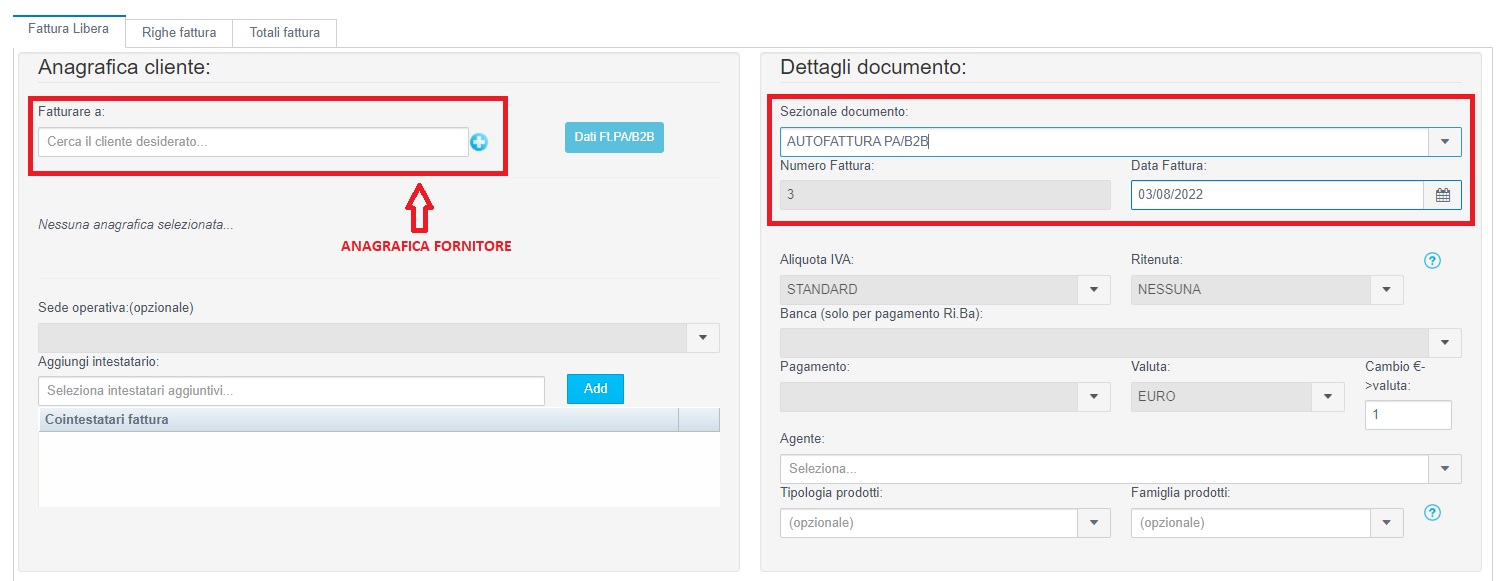Open the Famiglia prodotti dropdown
1499x581 pixels.
pyautogui.click(x=1386, y=523)
